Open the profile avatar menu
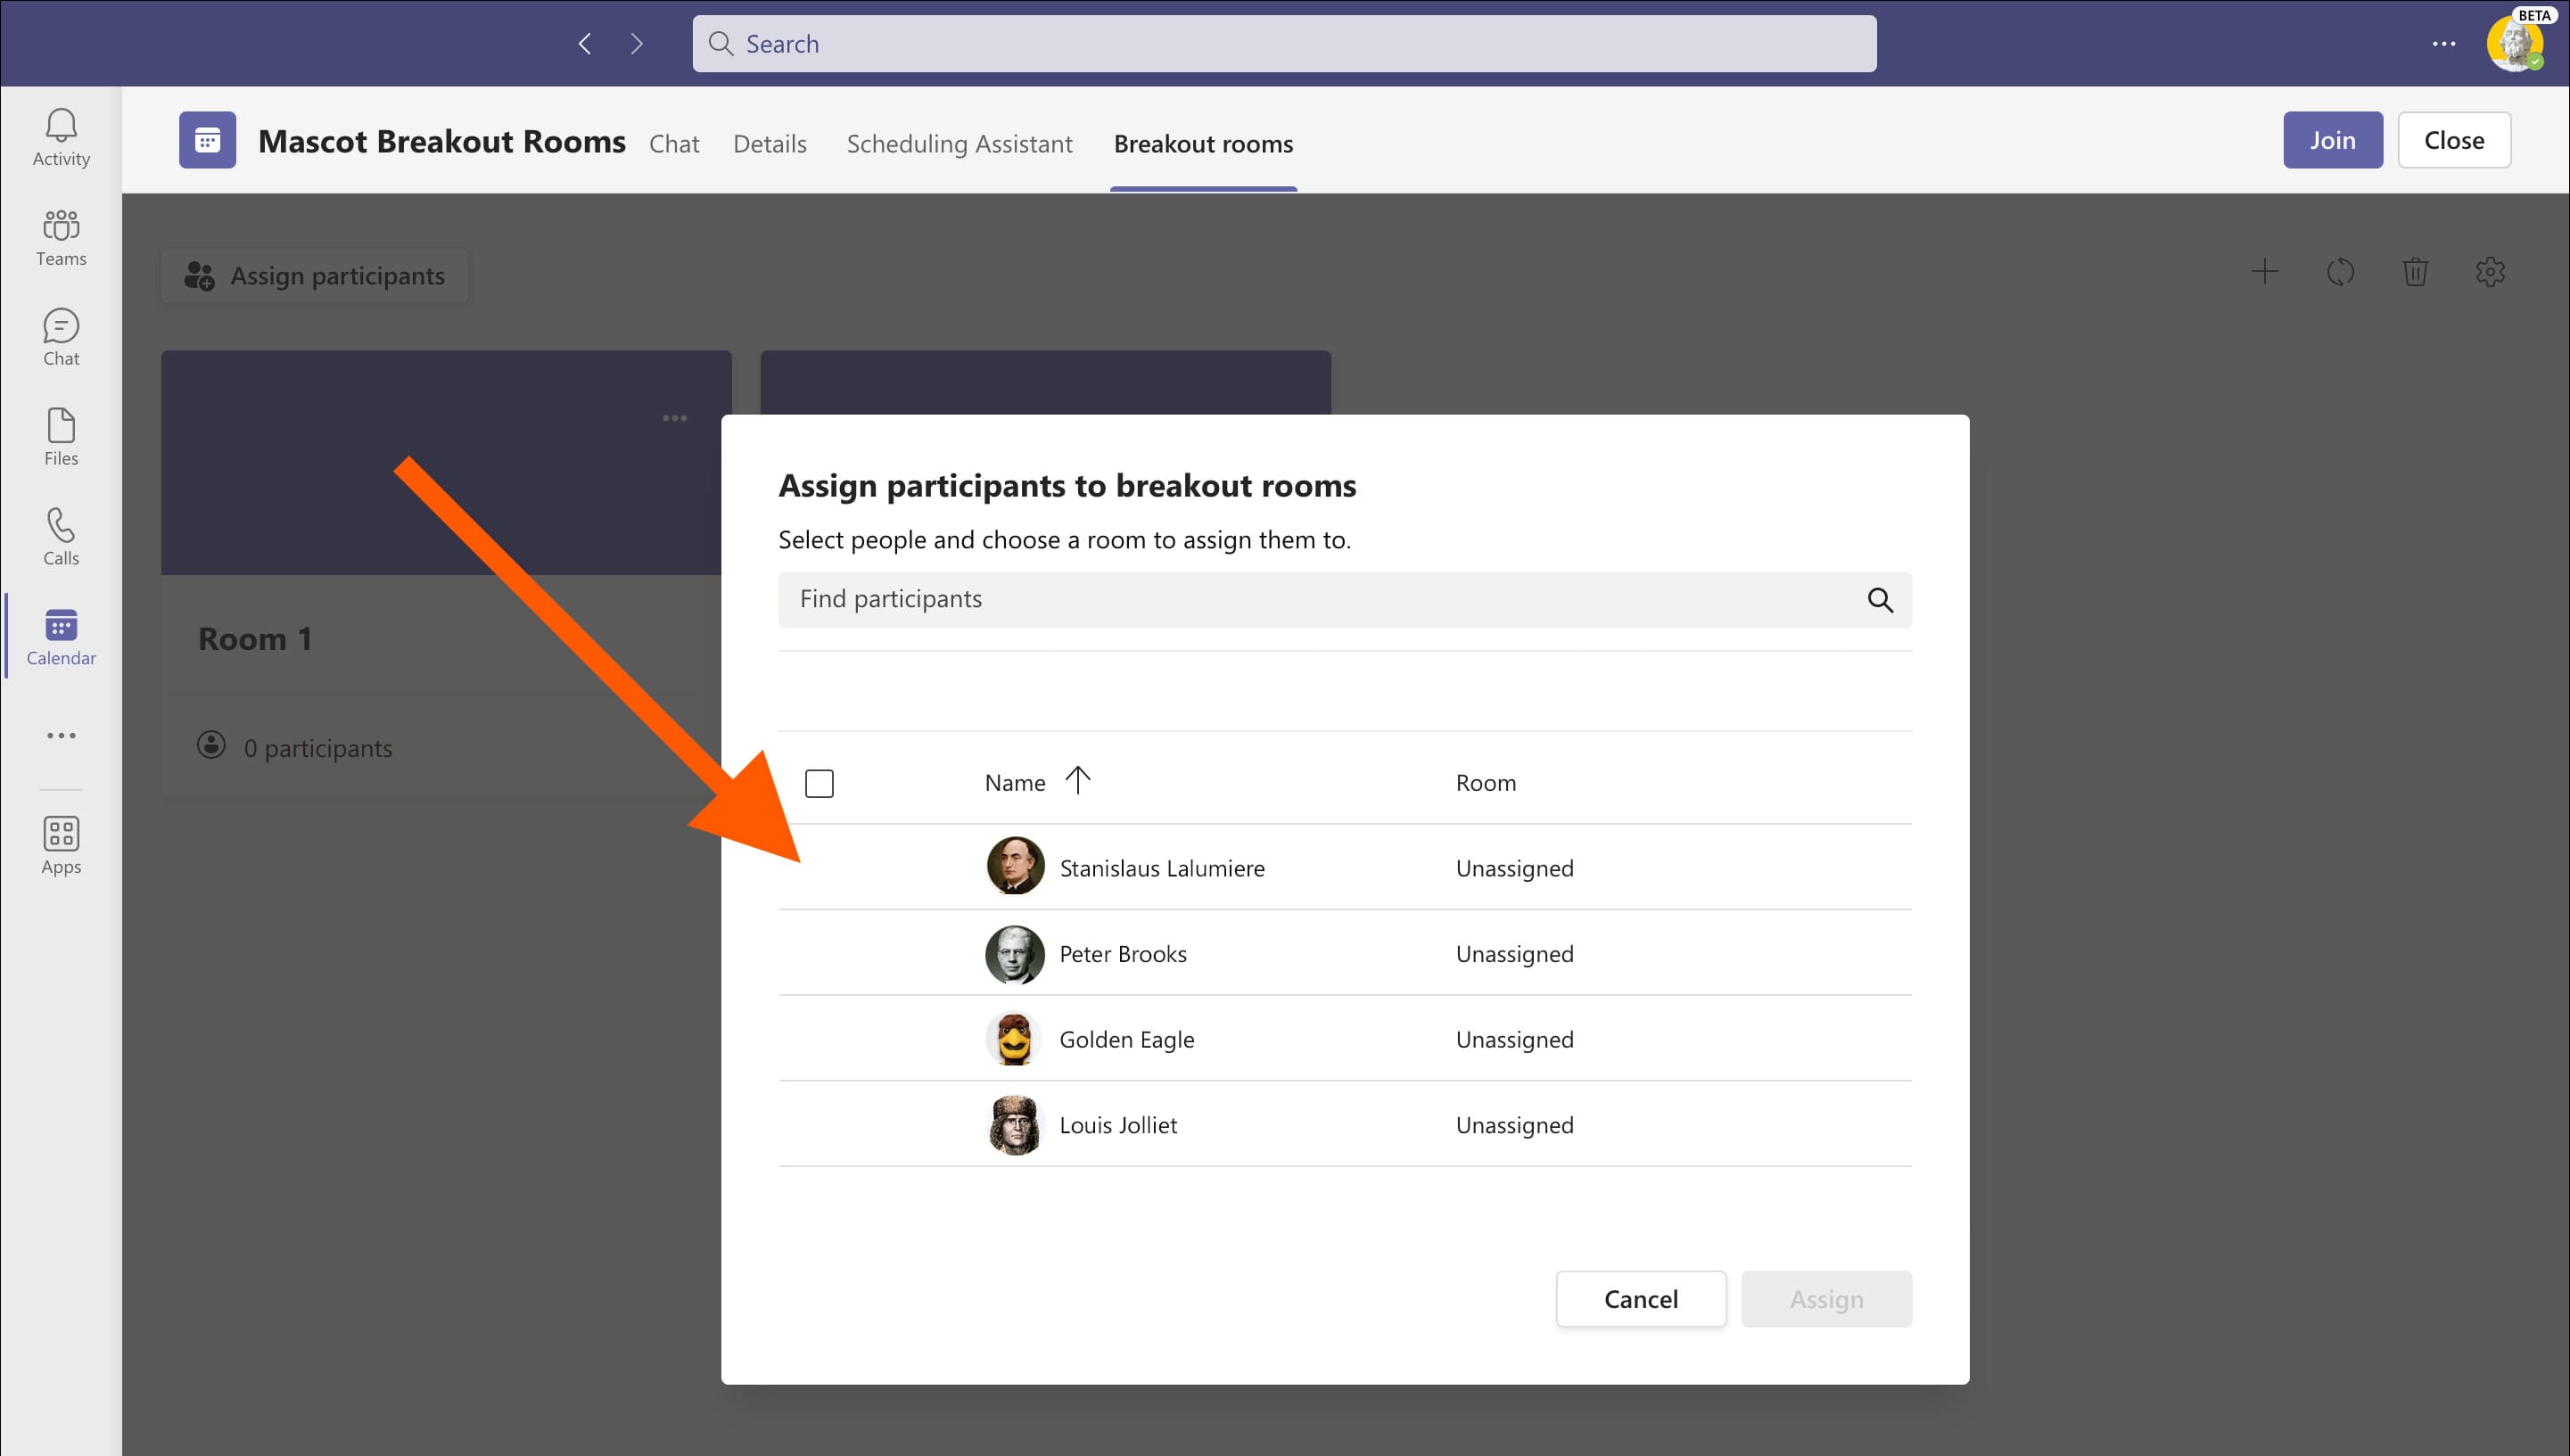Viewport: 2570px width, 1456px height. (x=2513, y=44)
